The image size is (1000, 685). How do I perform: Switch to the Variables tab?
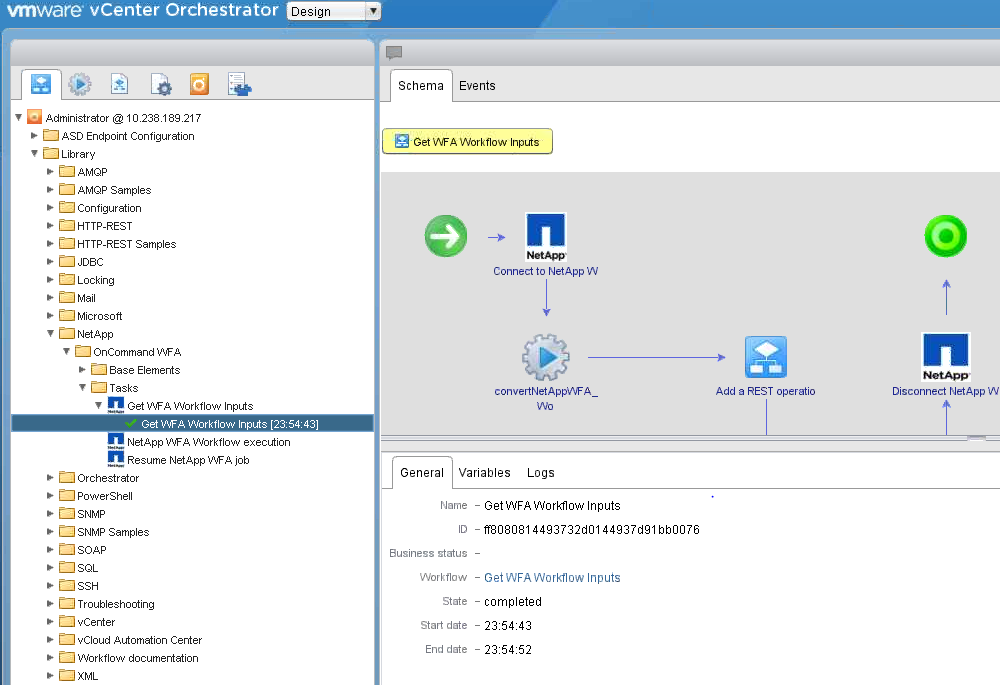485,473
